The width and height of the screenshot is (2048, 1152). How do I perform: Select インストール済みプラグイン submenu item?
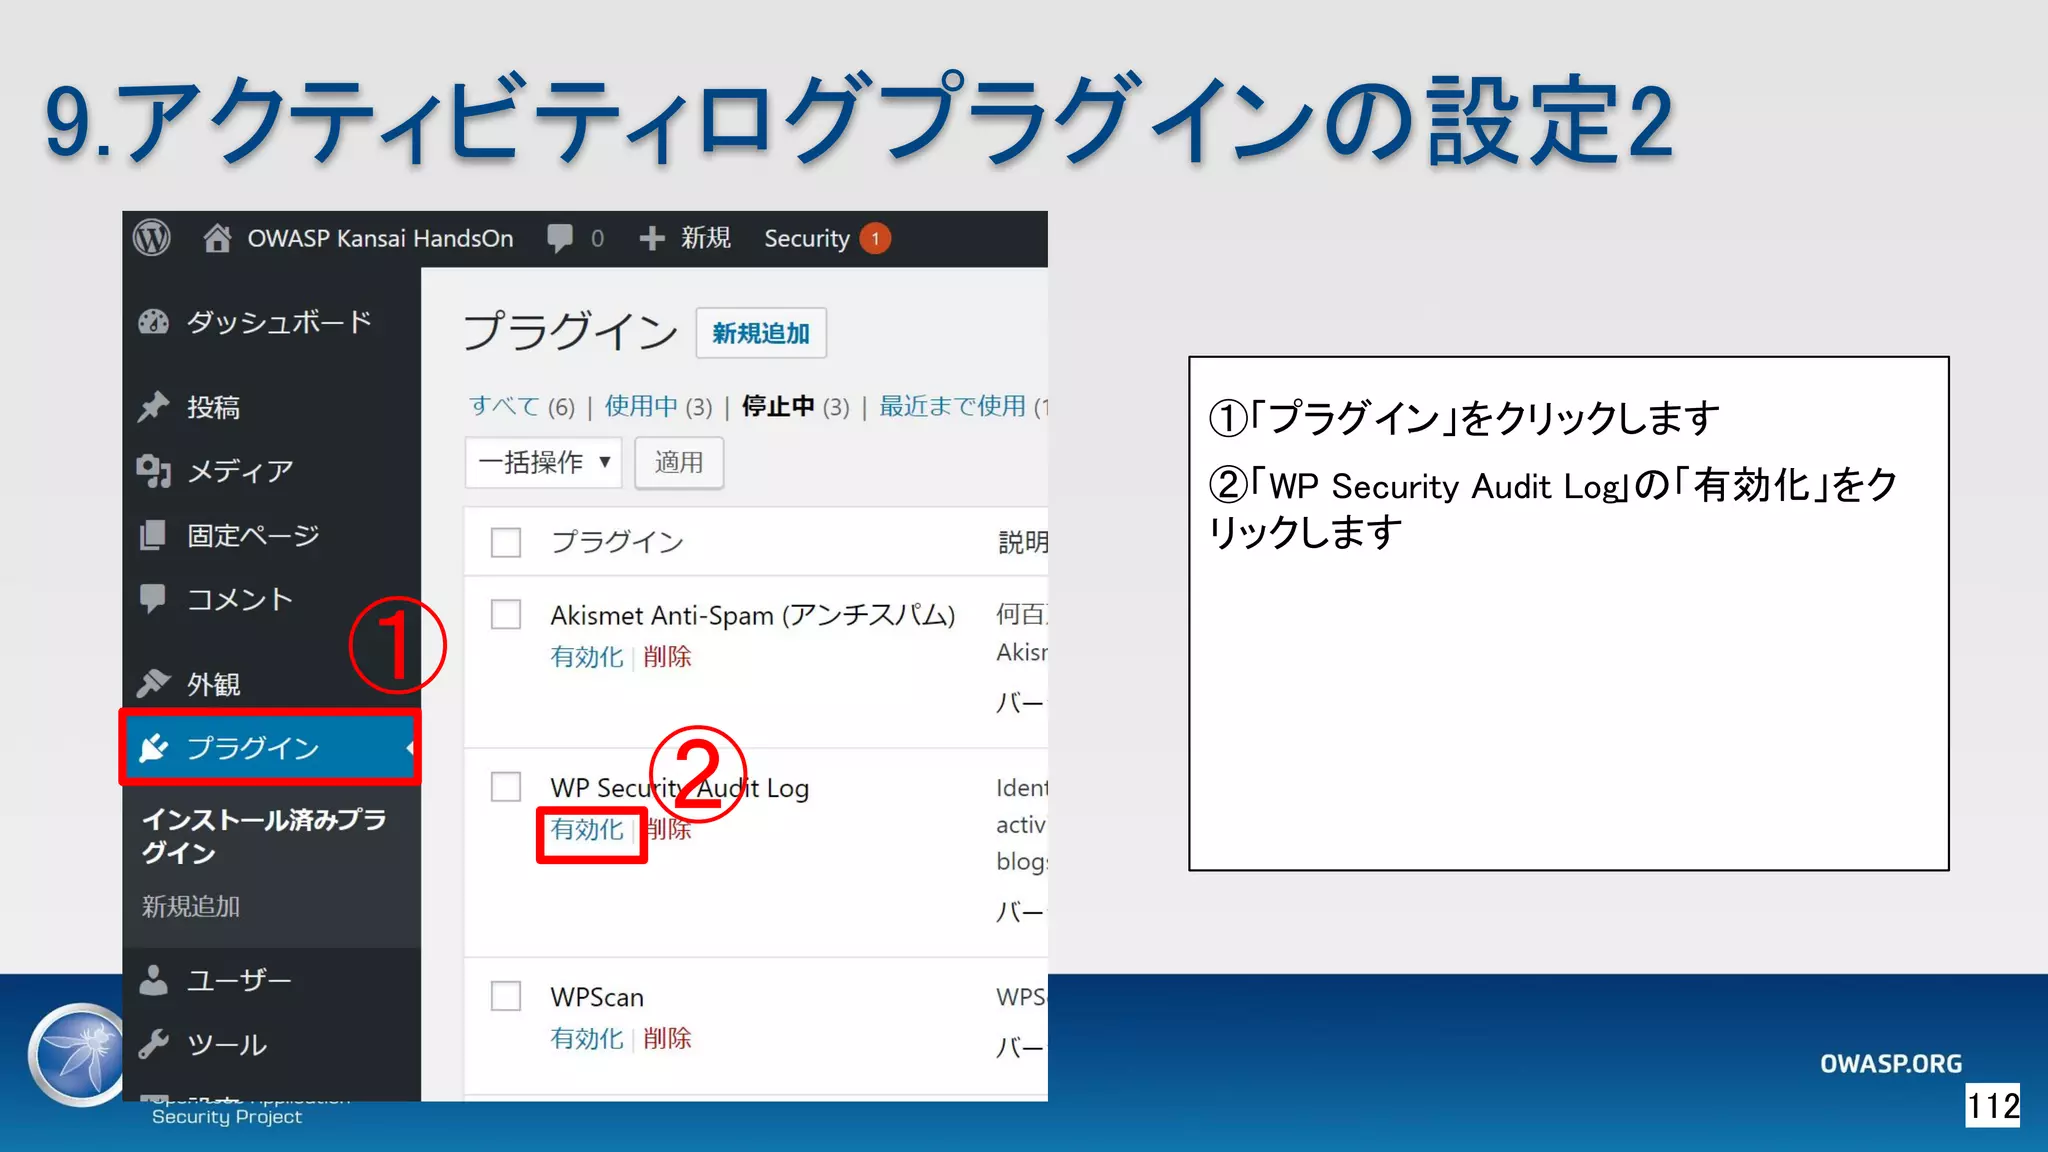click(264, 836)
